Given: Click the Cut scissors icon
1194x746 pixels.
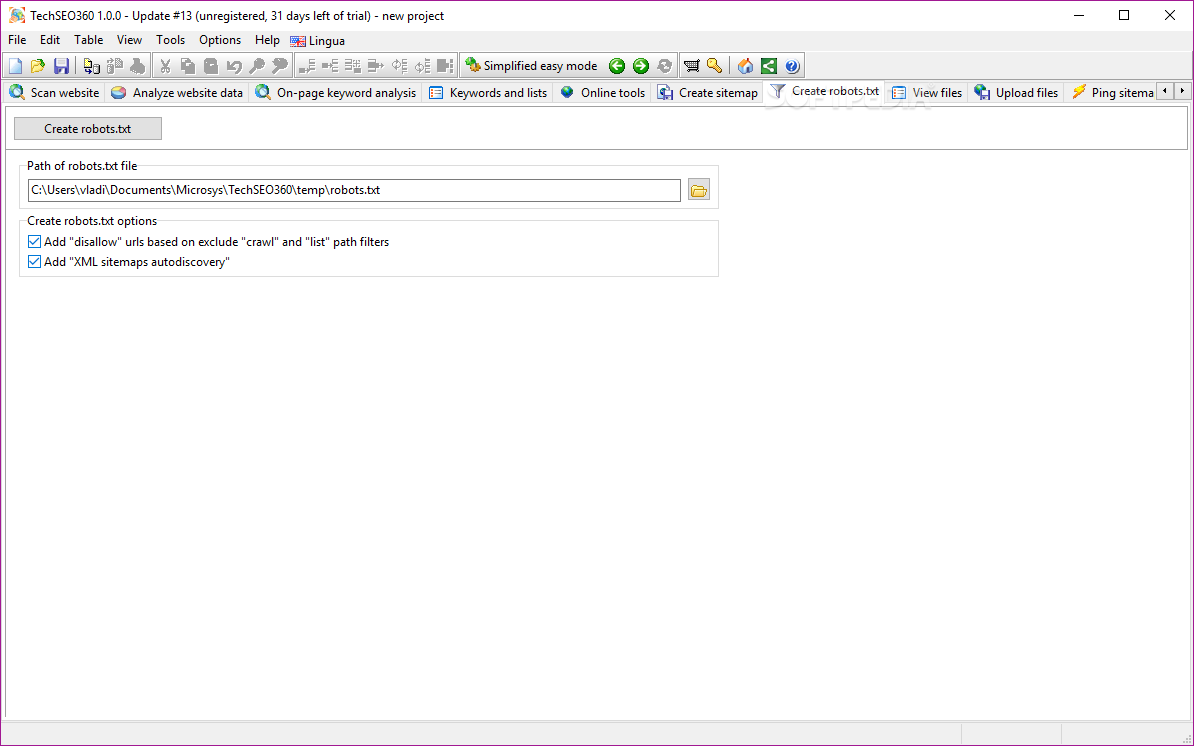Looking at the screenshot, I should pos(164,66).
